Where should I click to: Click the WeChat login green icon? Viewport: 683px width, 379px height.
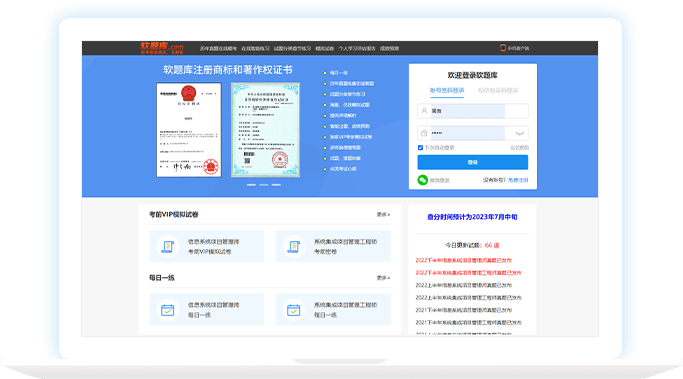(423, 180)
